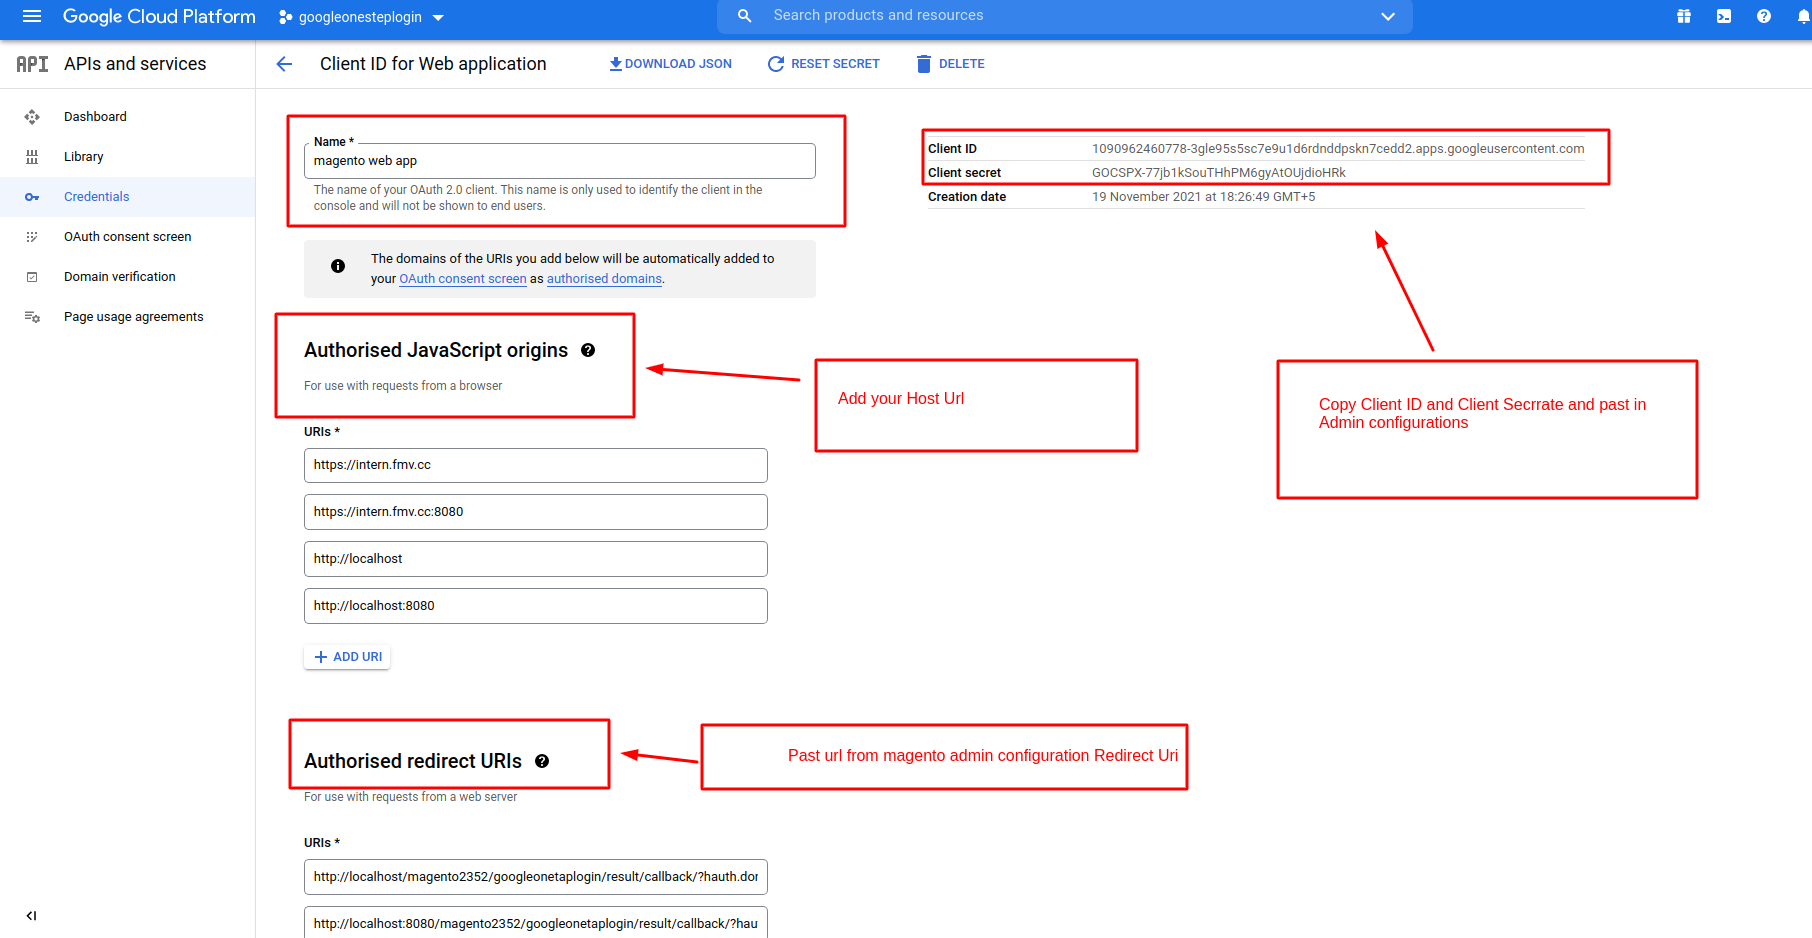Click the Google Cloud Platform logo
The image size is (1812, 938).
[x=159, y=17]
